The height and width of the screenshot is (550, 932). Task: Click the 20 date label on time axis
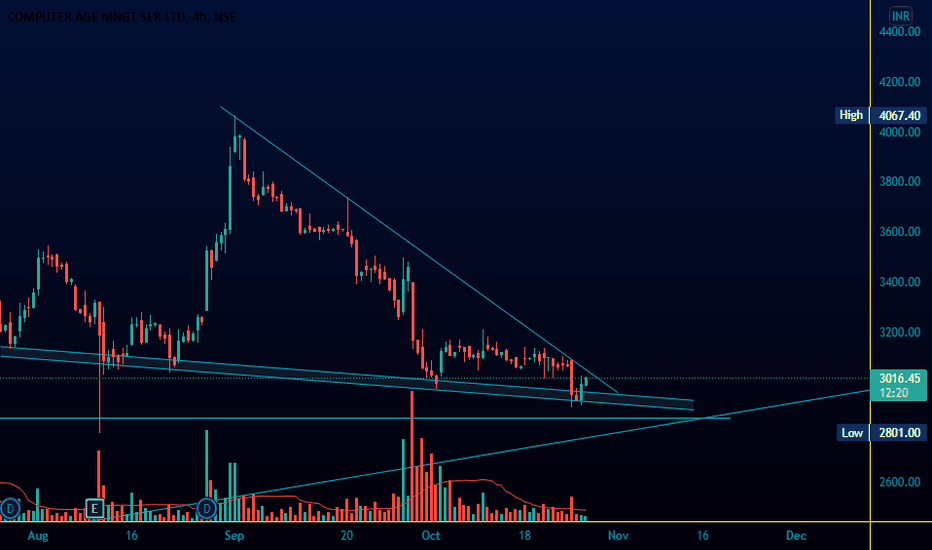coord(347,536)
